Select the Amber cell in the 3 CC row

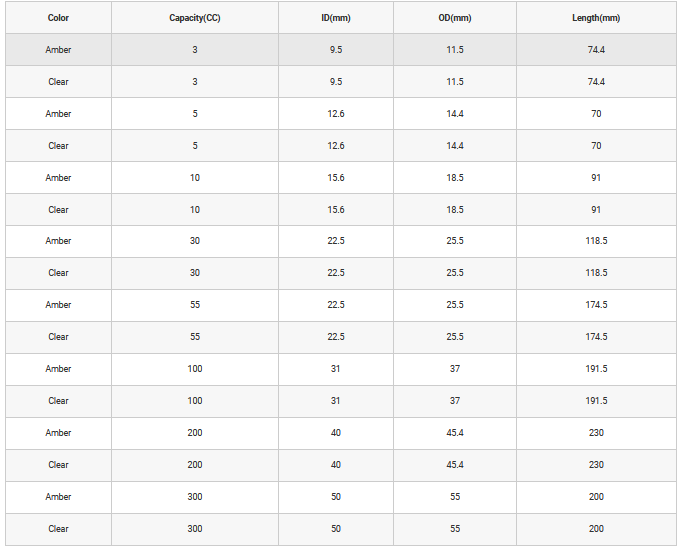(58, 50)
